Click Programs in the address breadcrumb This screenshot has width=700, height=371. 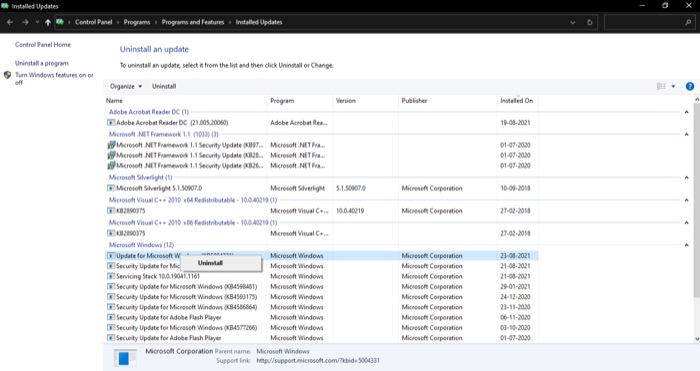click(x=137, y=22)
